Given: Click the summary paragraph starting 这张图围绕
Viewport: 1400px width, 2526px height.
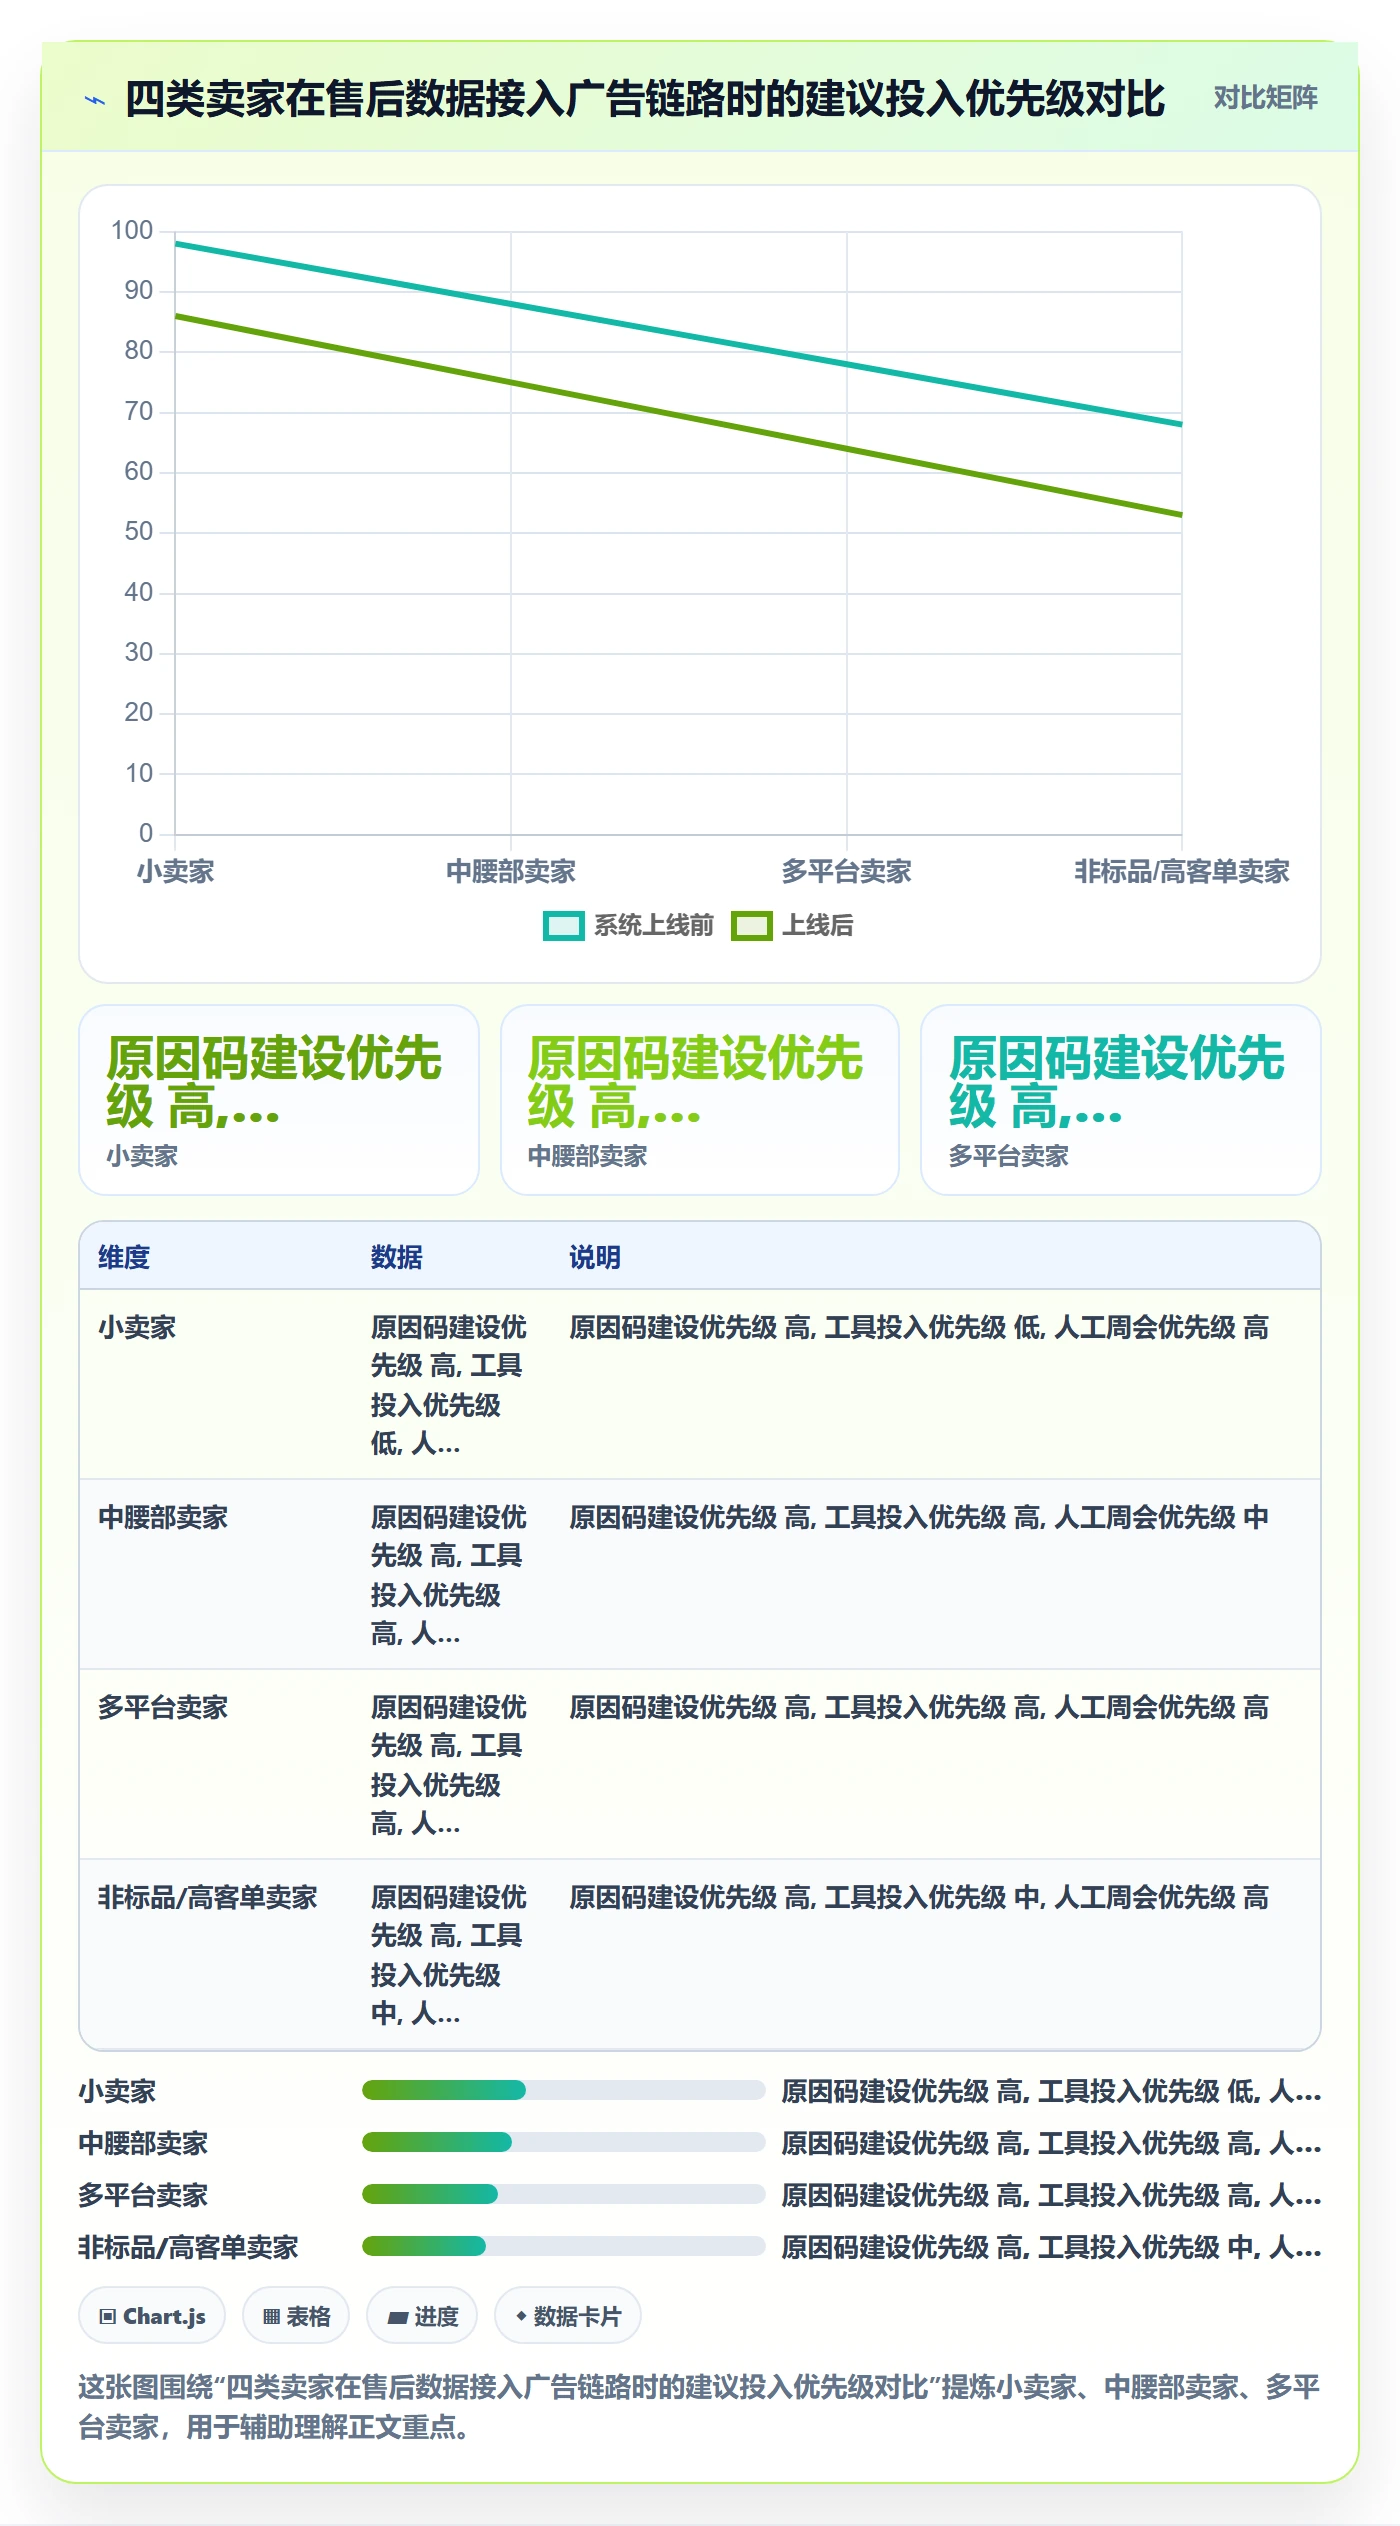Looking at the screenshot, I should click(699, 2407).
